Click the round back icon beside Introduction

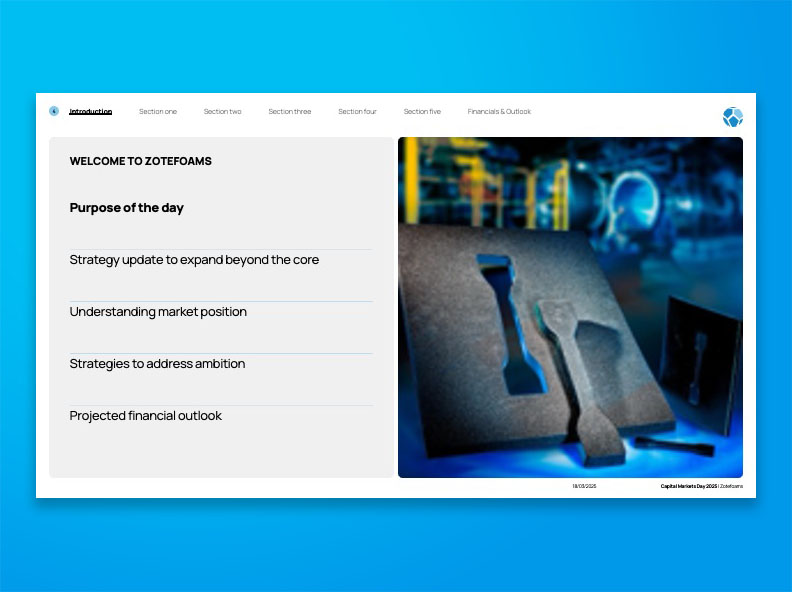coord(54,111)
